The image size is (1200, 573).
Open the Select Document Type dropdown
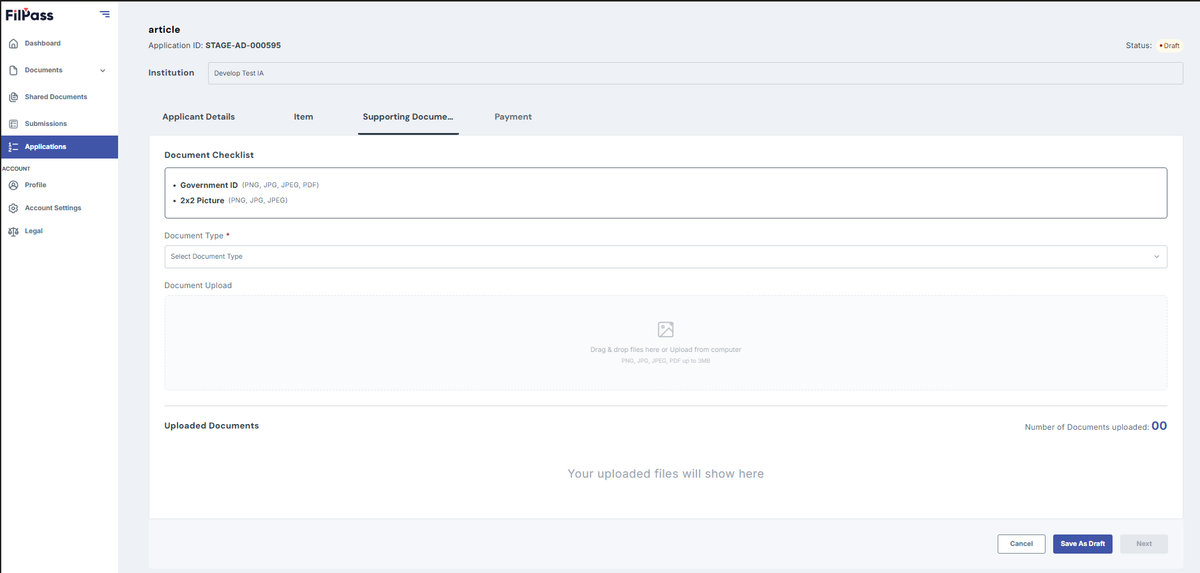point(665,256)
